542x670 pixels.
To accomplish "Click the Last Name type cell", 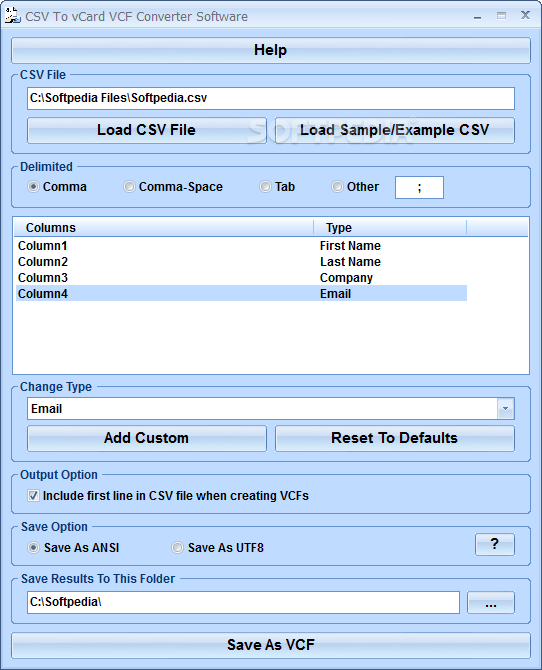I will tap(350, 262).
